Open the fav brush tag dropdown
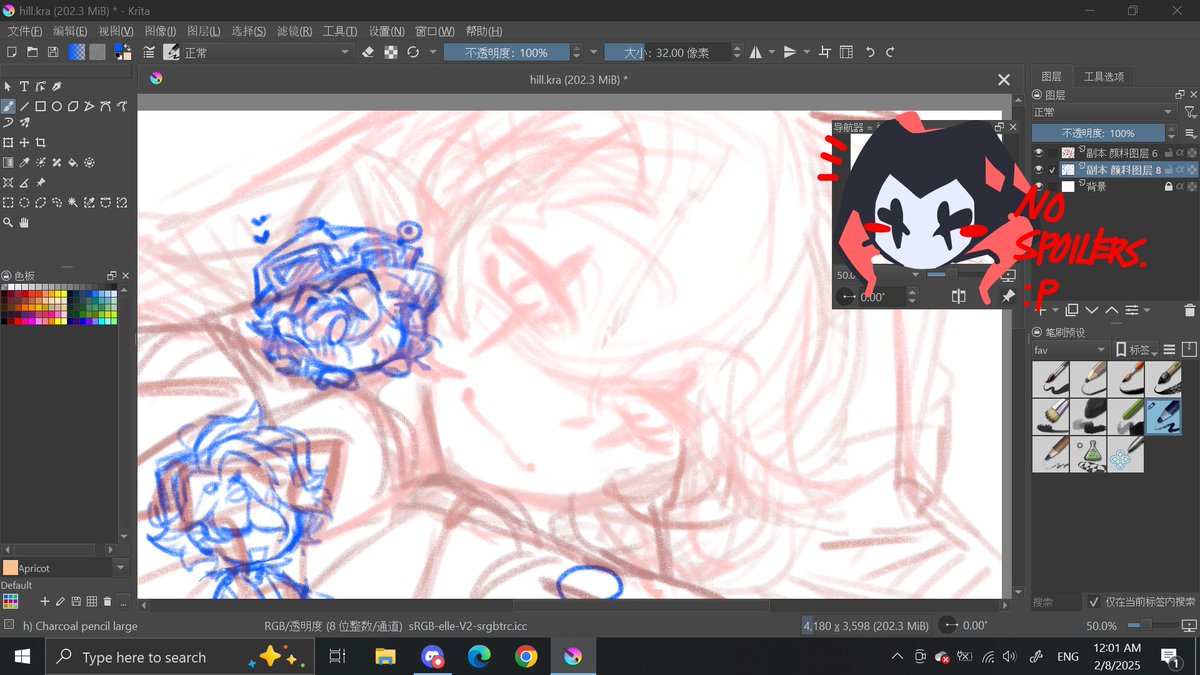The width and height of the screenshot is (1200, 675). [x=1071, y=350]
